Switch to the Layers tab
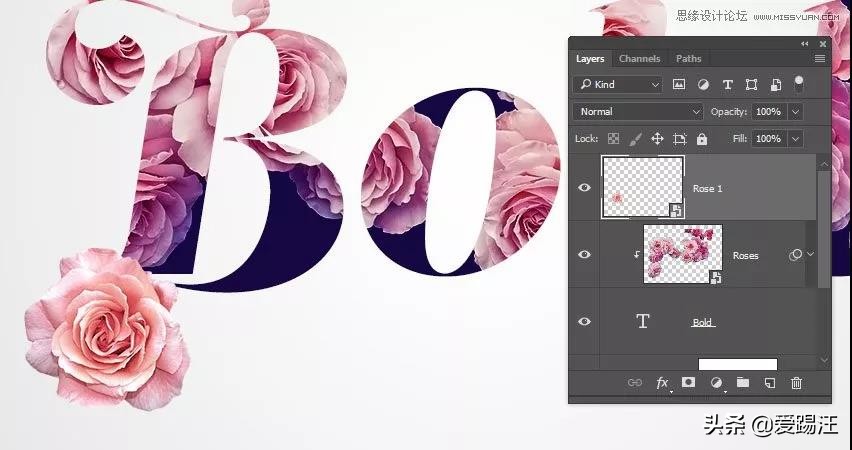 pyautogui.click(x=590, y=59)
